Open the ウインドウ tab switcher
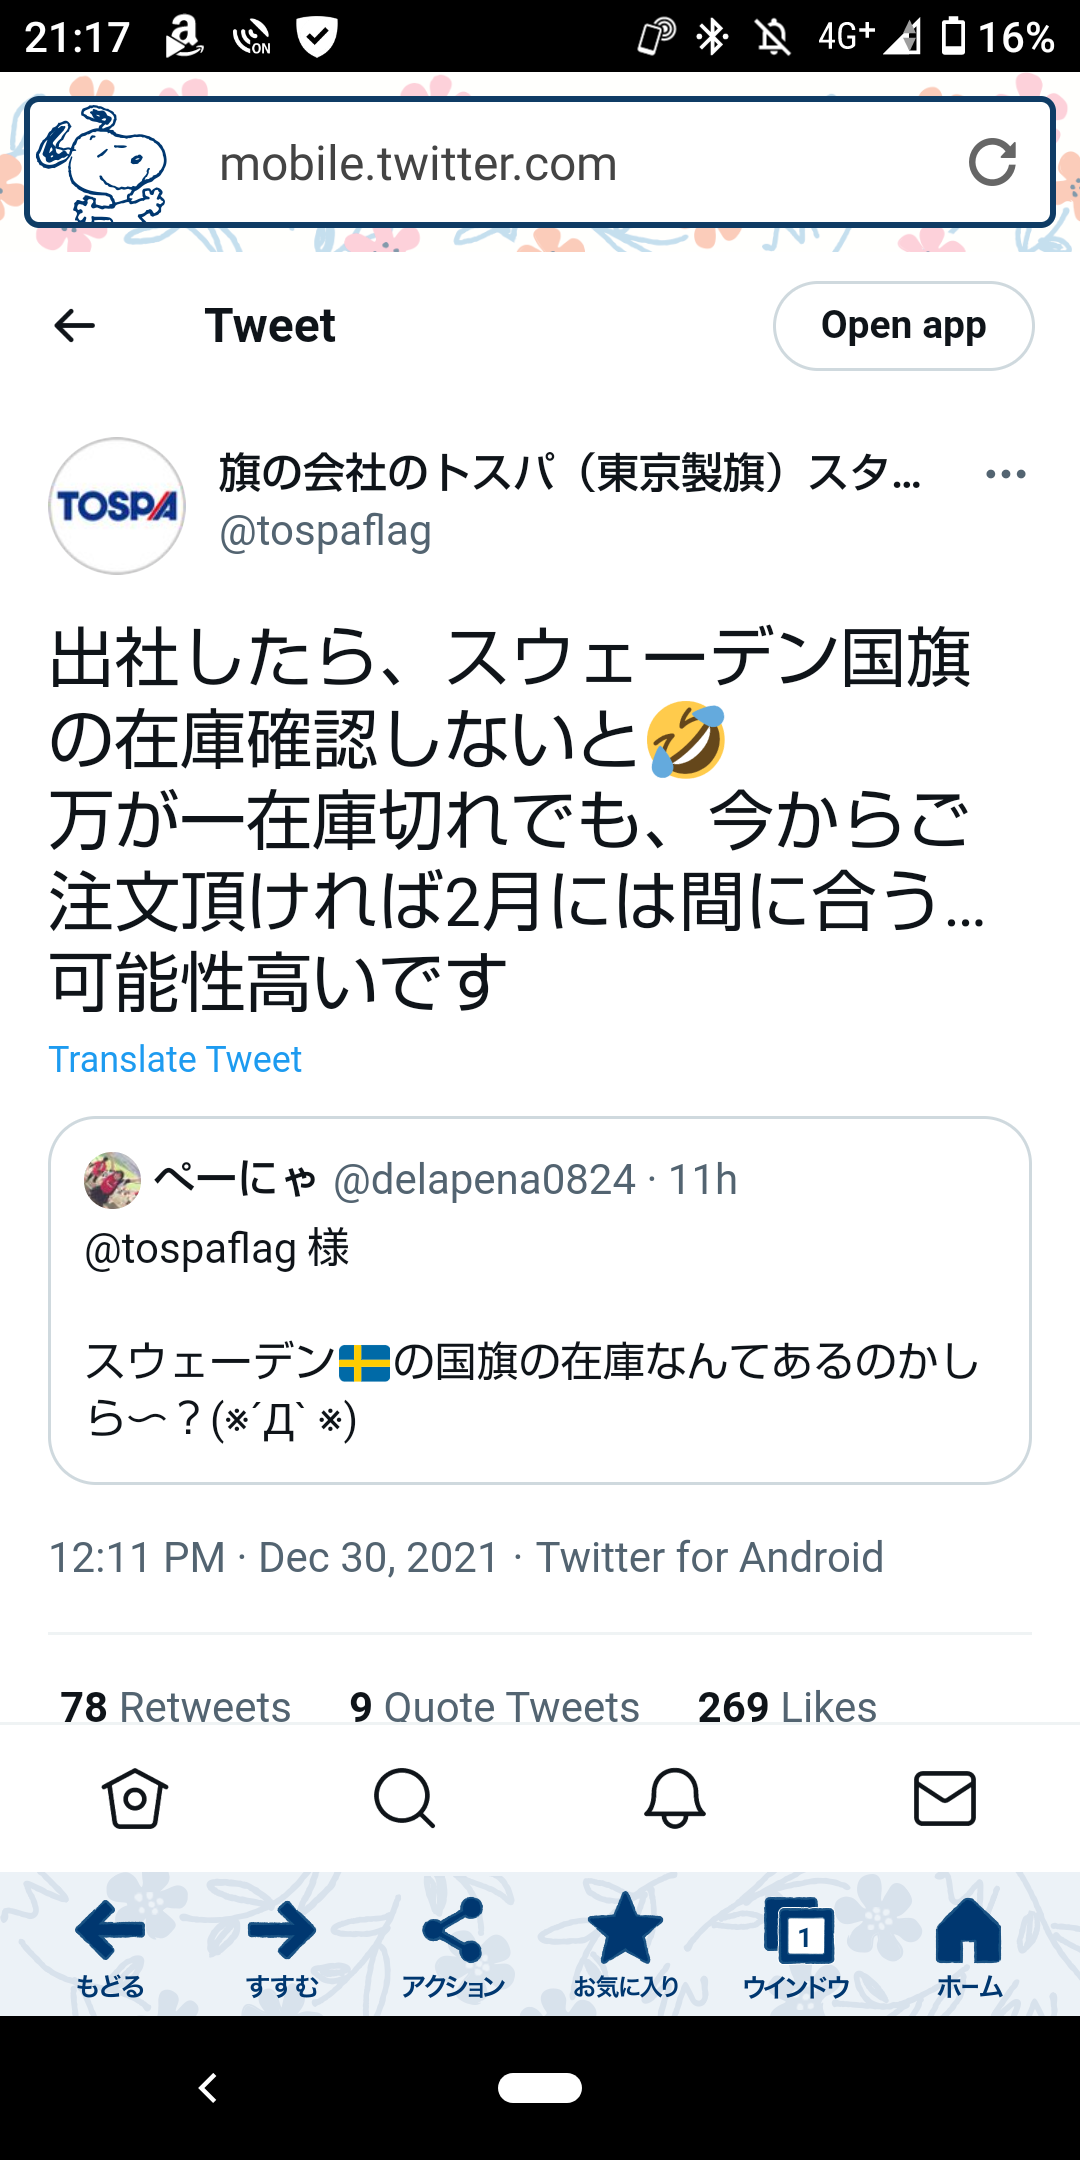This screenshot has width=1080, height=2160. pos(797,1946)
